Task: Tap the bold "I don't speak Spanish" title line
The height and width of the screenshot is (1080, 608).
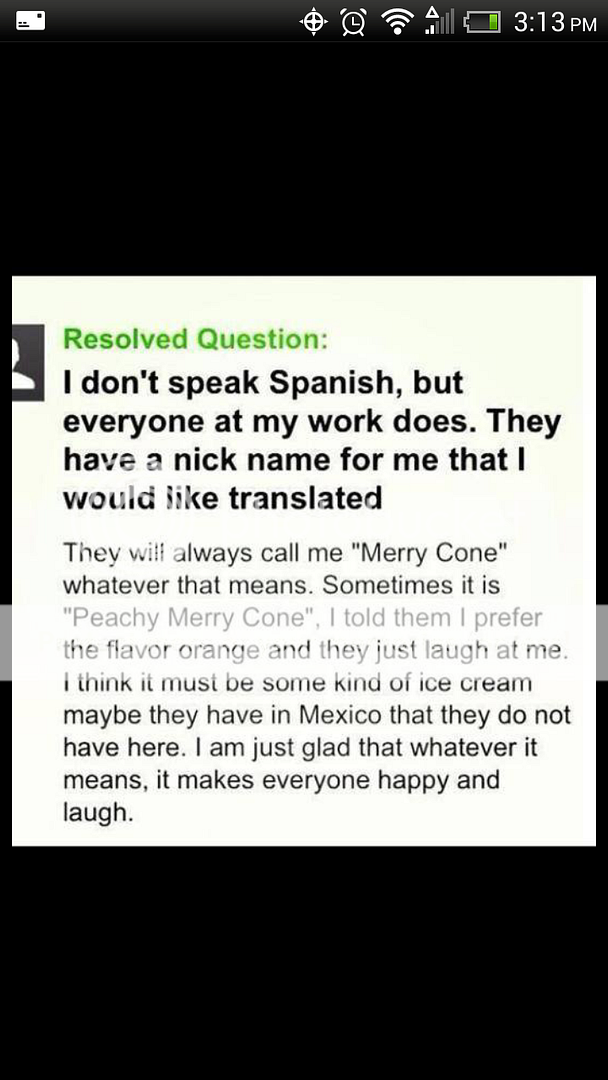Action: coord(263,384)
